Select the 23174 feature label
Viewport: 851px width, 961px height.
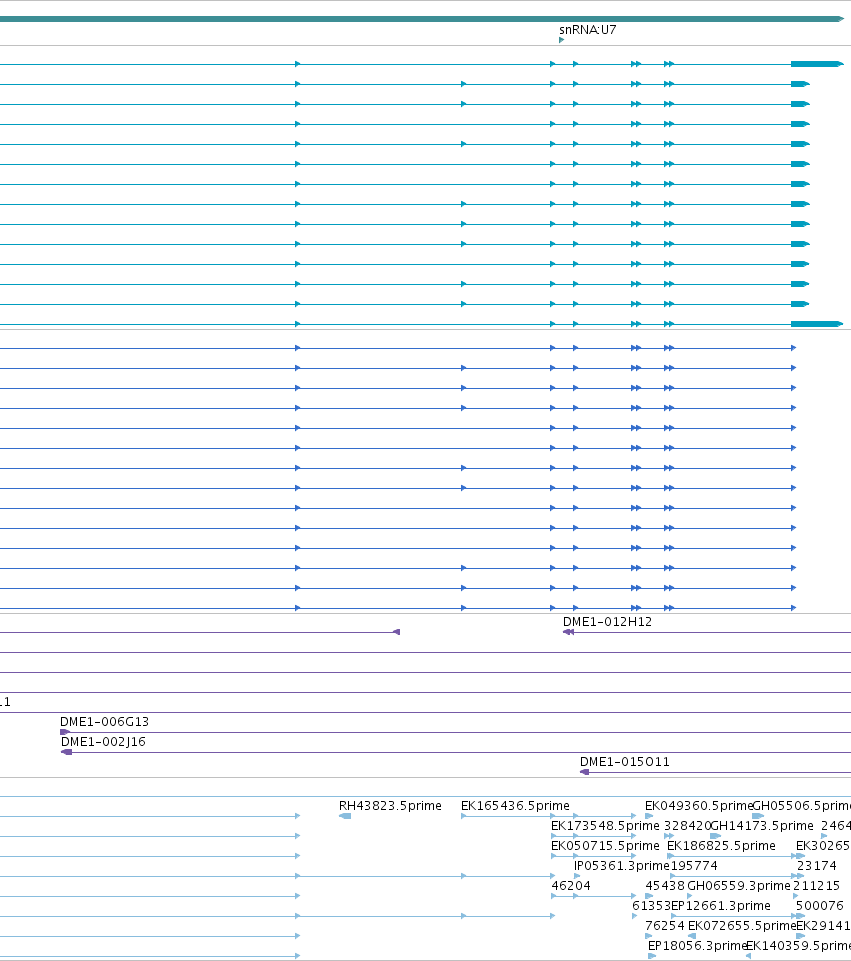pyautogui.click(x=817, y=865)
